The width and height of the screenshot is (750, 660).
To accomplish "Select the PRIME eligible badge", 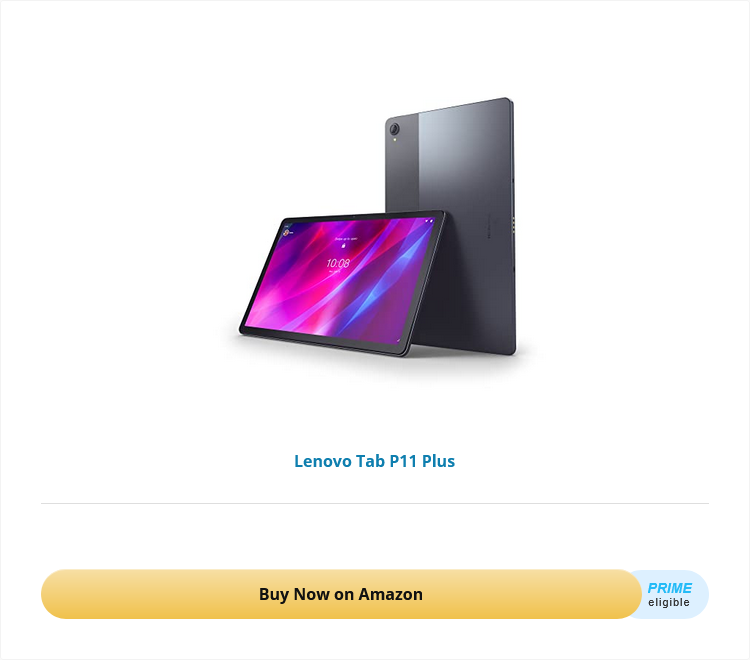I will click(670, 594).
